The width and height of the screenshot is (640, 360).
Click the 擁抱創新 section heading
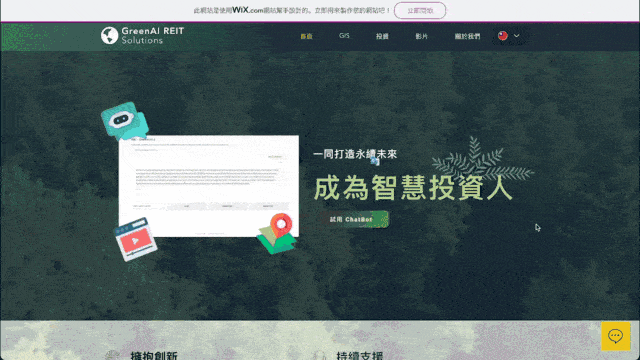(x=154, y=356)
